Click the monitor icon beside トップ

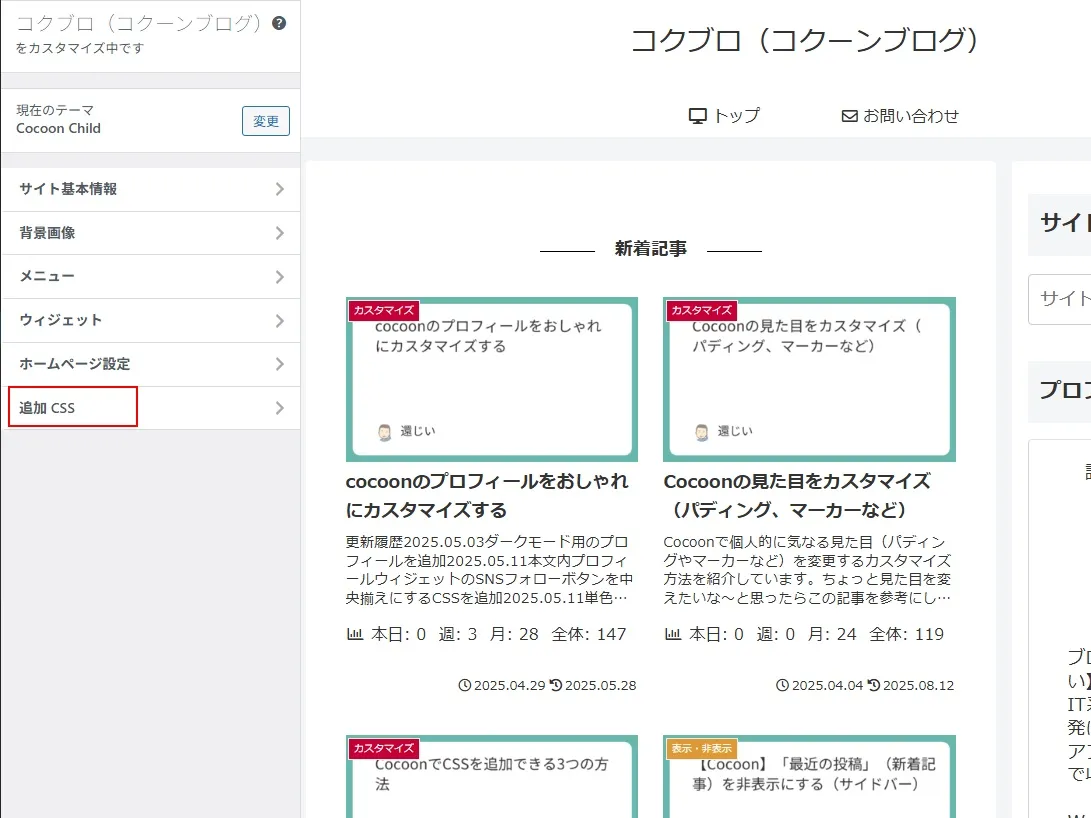point(698,116)
